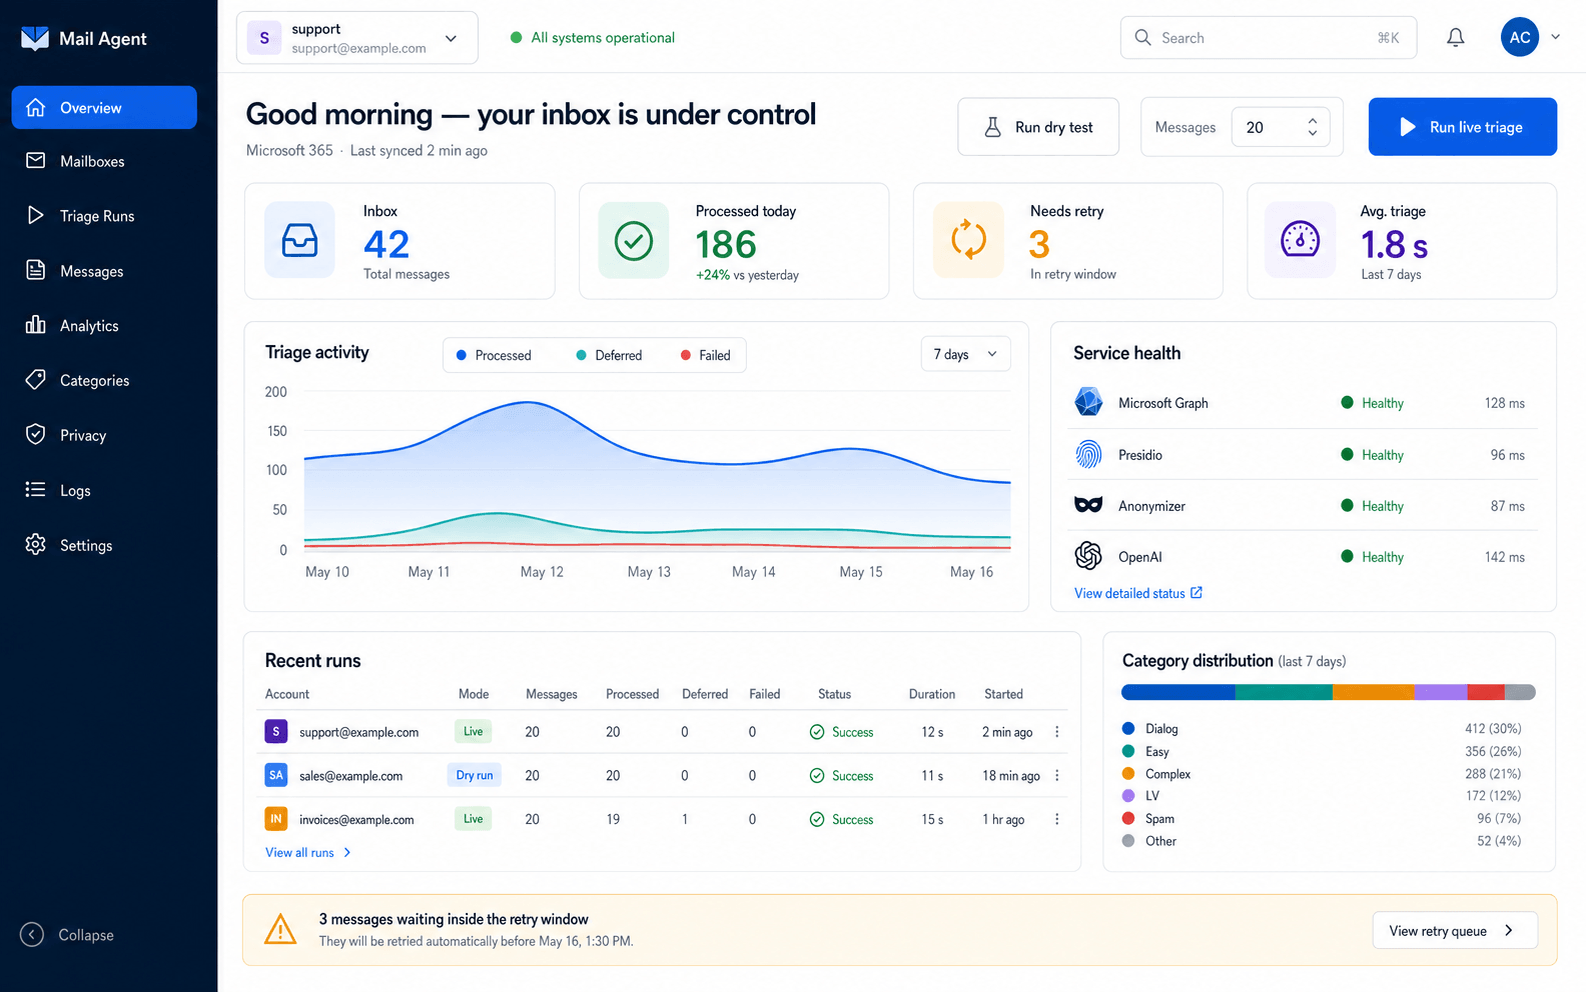Viewport: 1586px width, 992px height.
Task: Click the Mail Agent logo icon
Action: (35, 38)
